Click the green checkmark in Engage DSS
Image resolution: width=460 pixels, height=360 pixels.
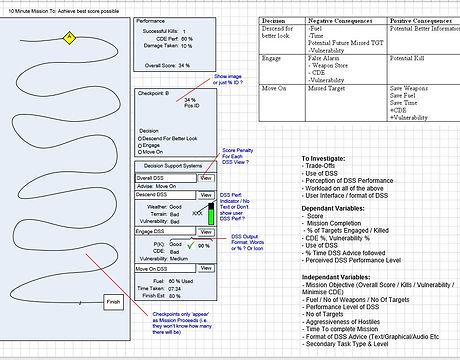[190, 246]
